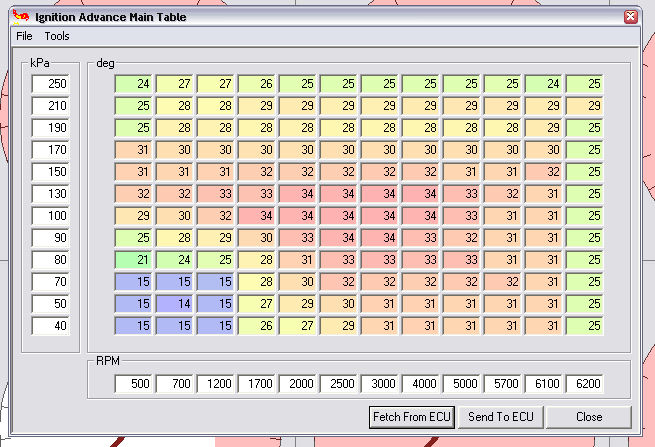The height and width of the screenshot is (447, 655).
Task: Click the Fetch From ECU button
Action: tap(411, 417)
